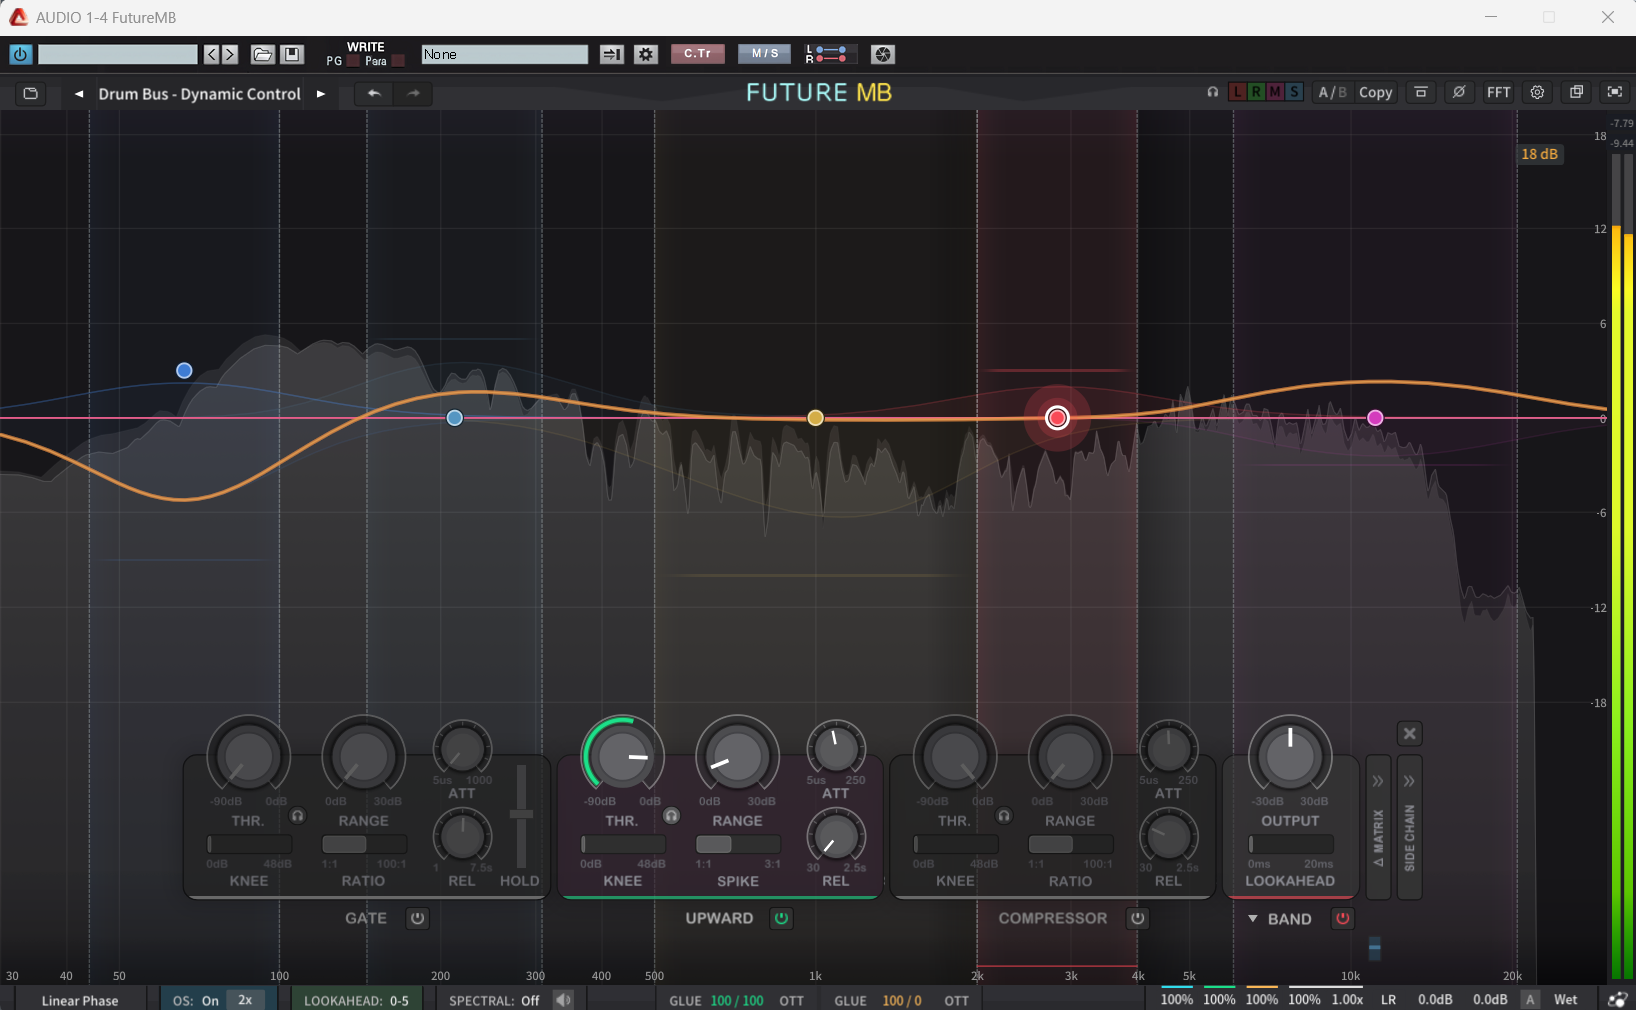Click the Gate HOLD vertical slider

pyautogui.click(x=520, y=815)
